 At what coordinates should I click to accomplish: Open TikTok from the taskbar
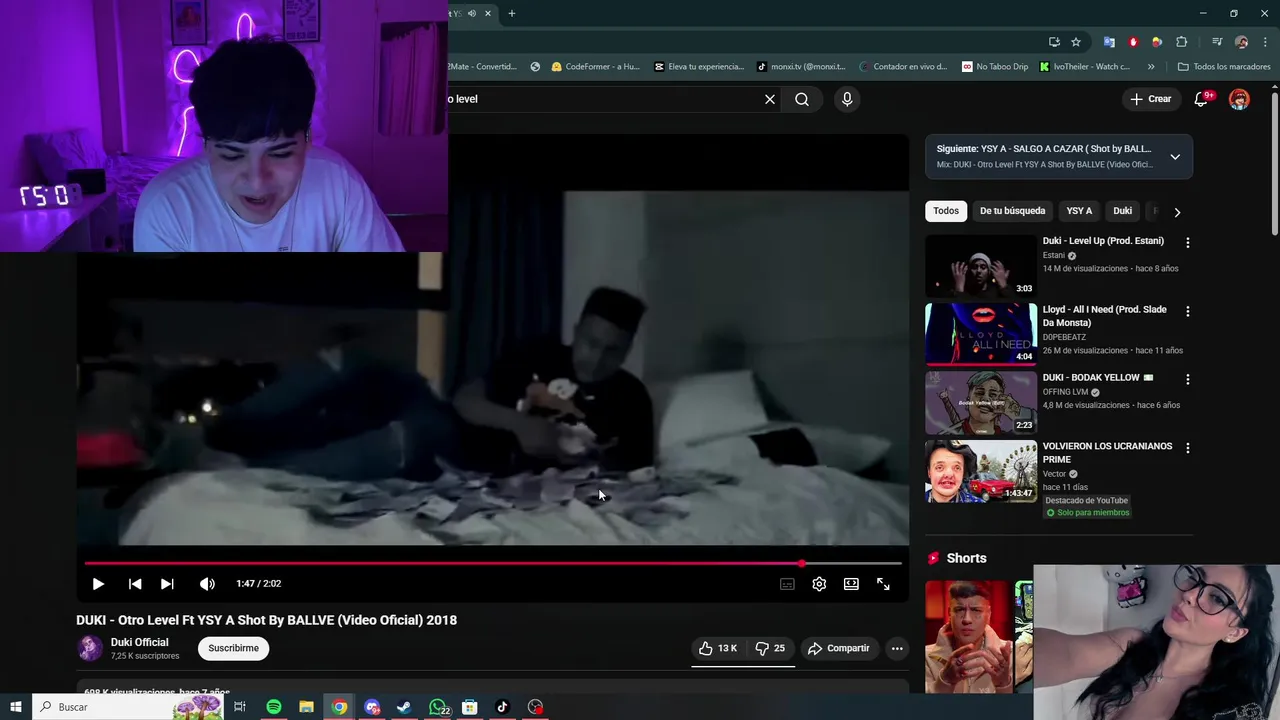pyautogui.click(x=502, y=707)
